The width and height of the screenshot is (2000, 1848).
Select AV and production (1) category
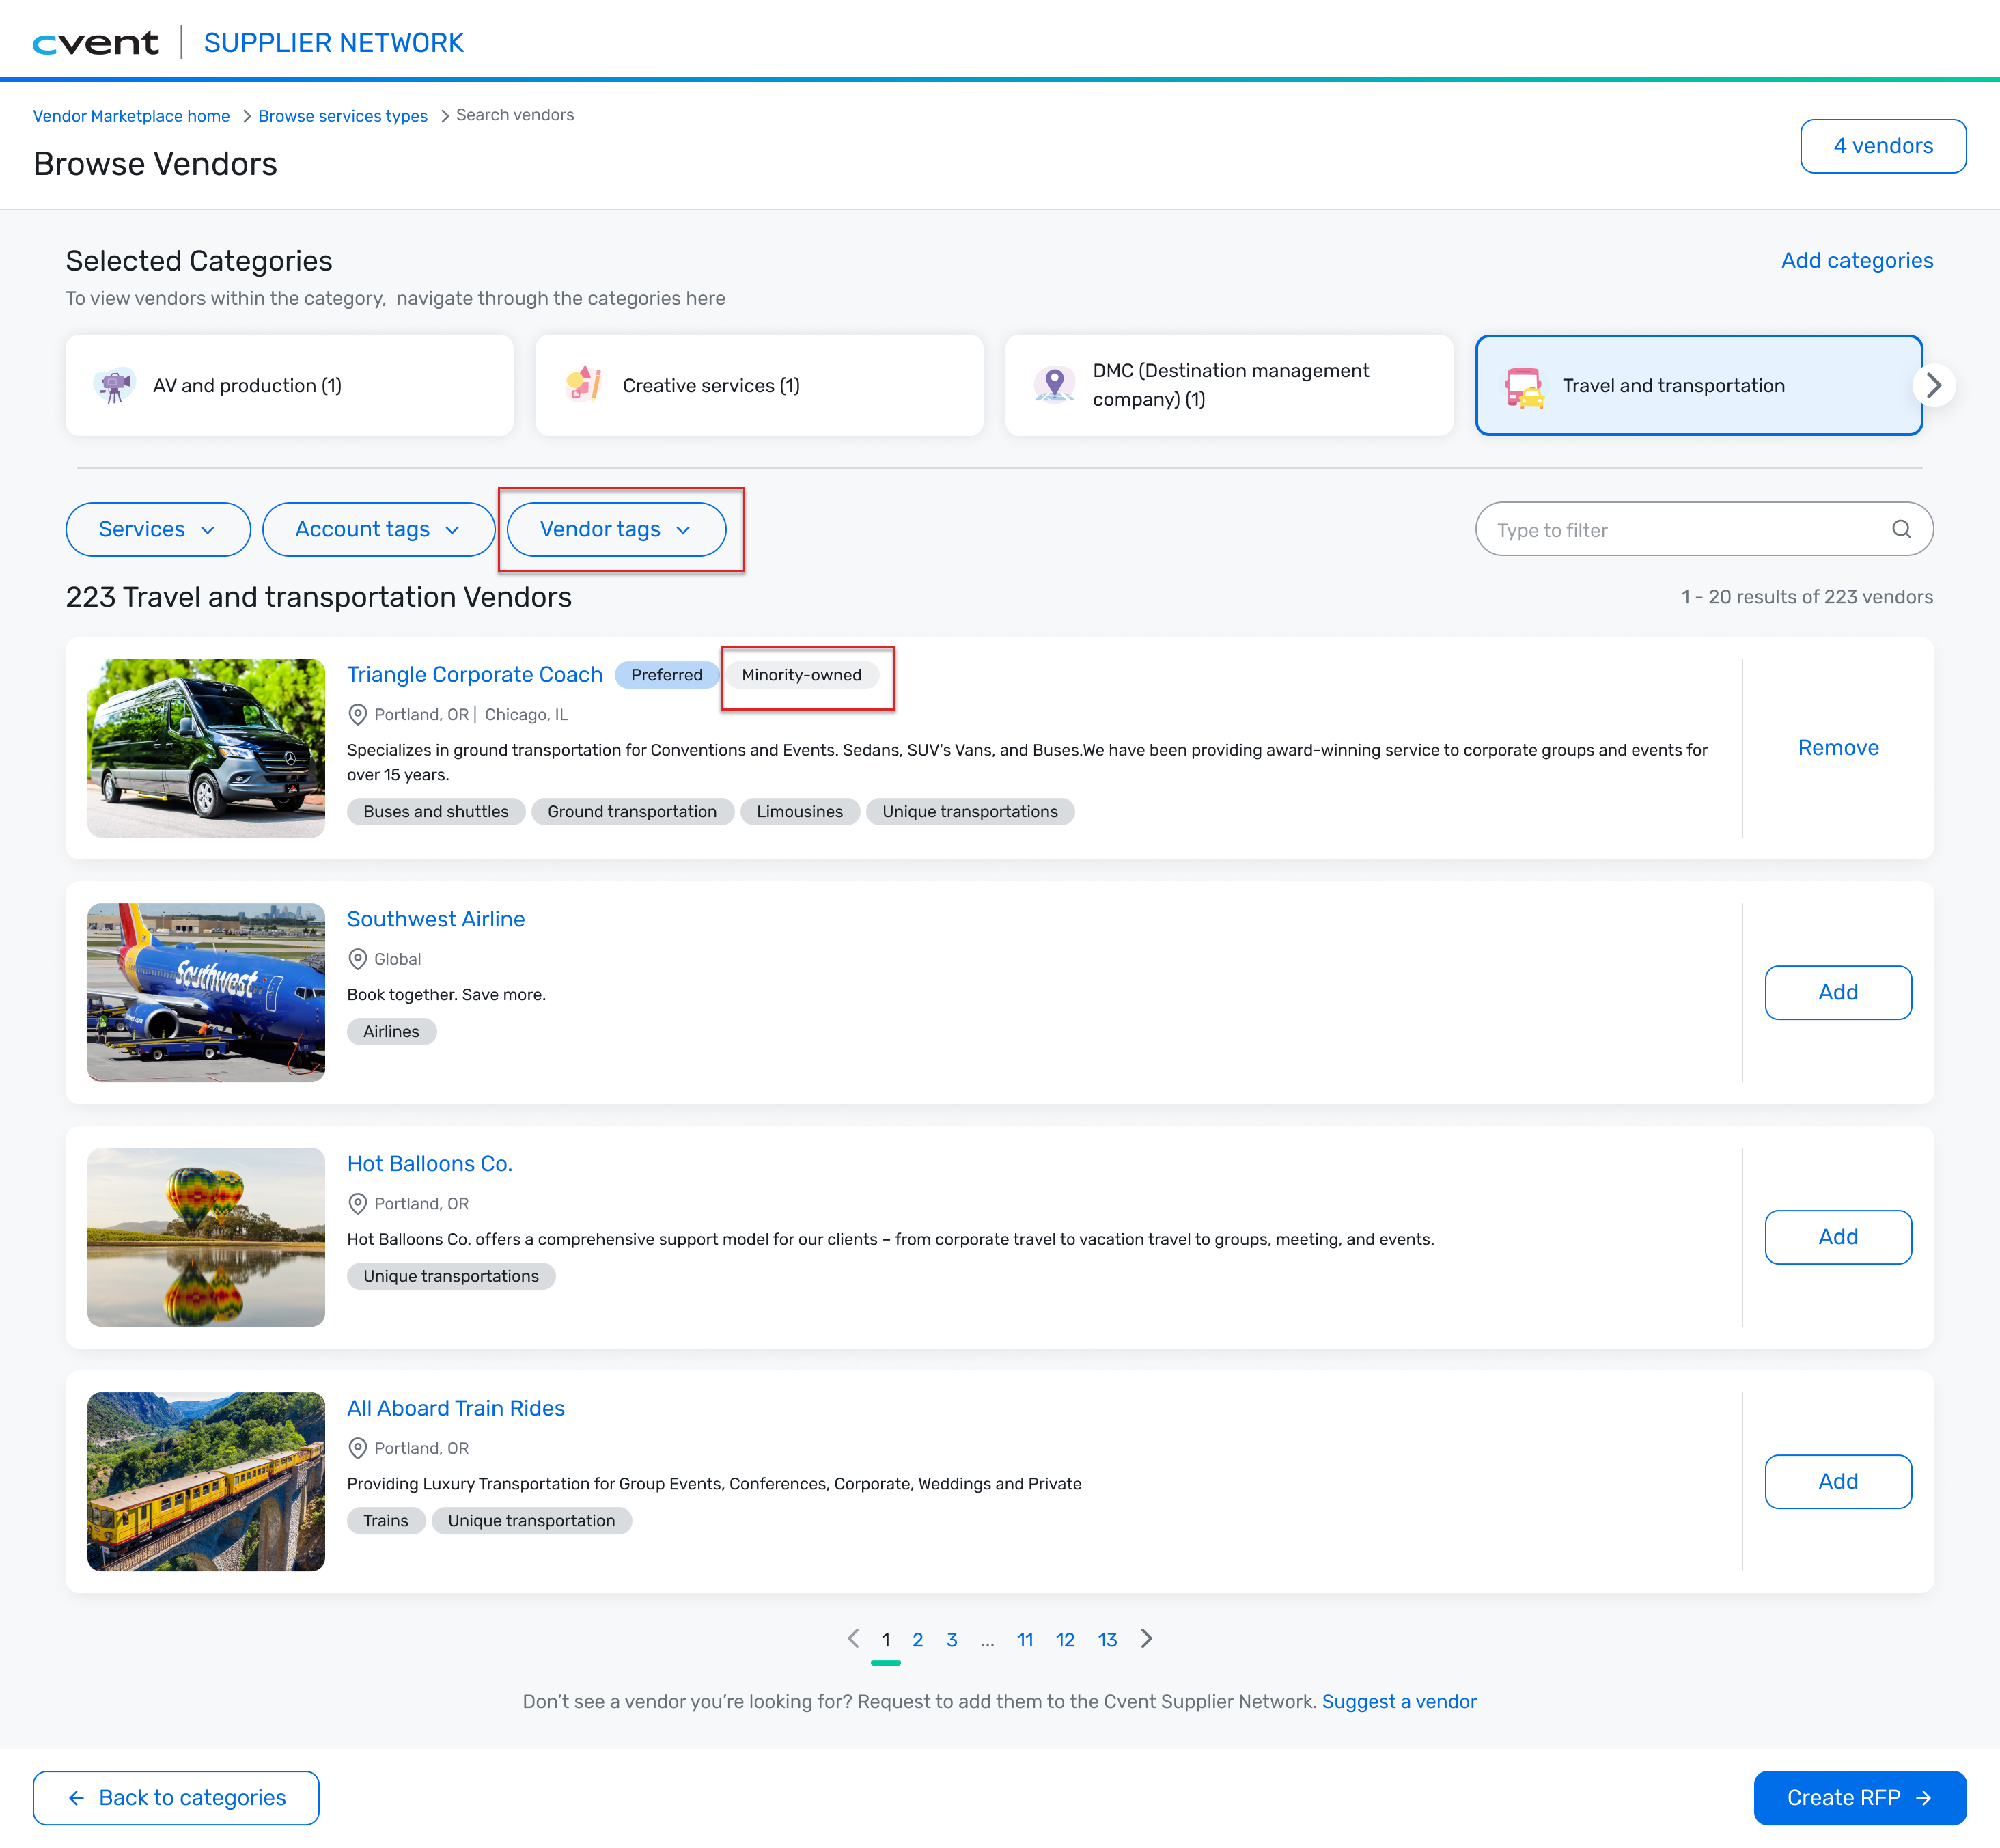pos(289,385)
